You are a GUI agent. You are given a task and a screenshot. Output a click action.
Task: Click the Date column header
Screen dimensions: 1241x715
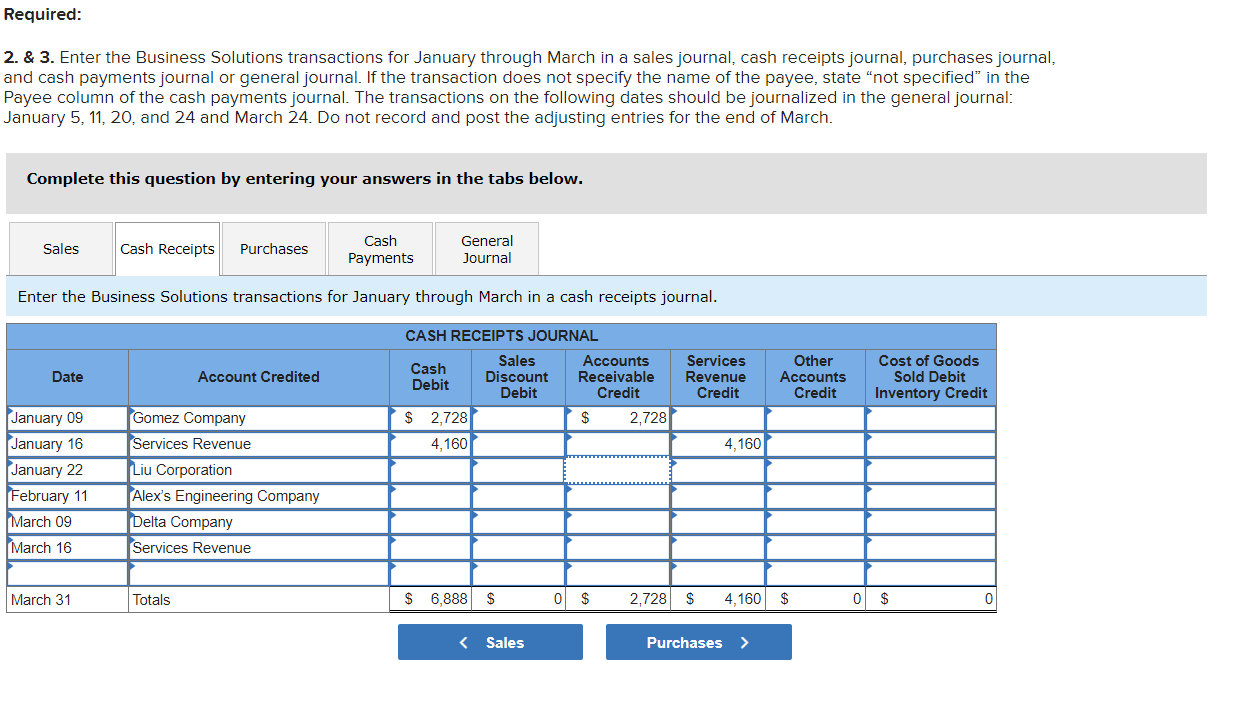(67, 377)
